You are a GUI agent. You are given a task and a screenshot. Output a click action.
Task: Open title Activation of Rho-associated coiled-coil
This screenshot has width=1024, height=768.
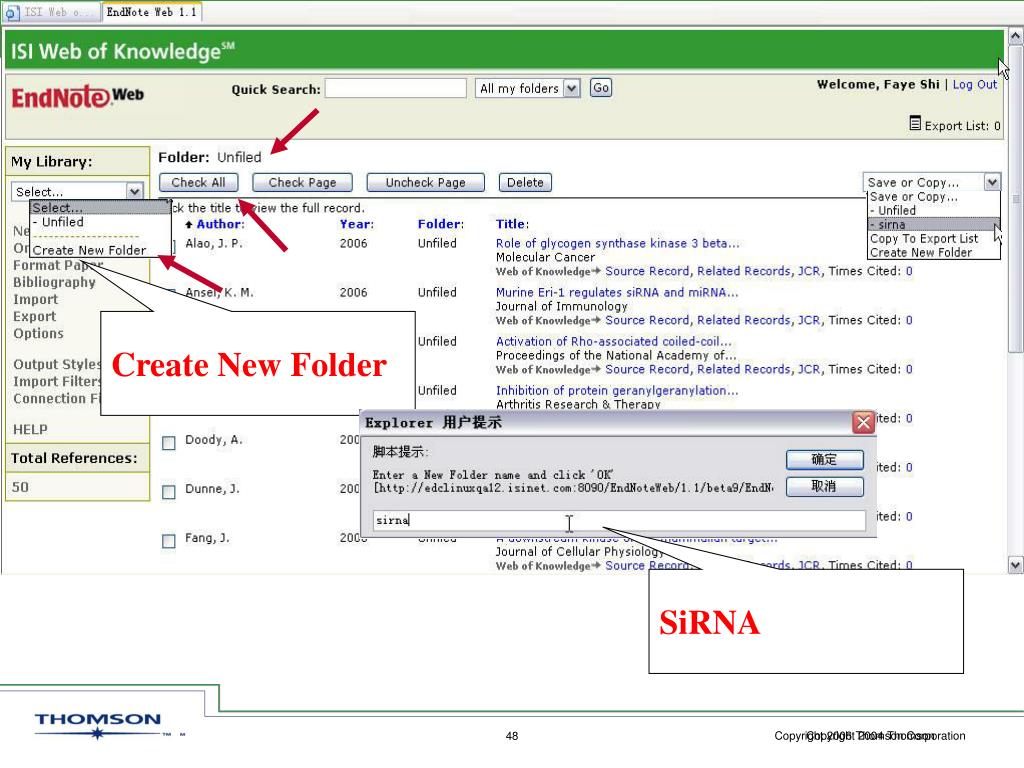613,342
